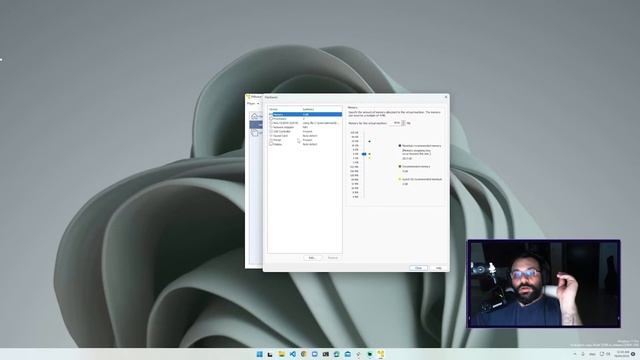Screen dimensions: 640x360
Task: Select the Display device row
Action: 305,144
